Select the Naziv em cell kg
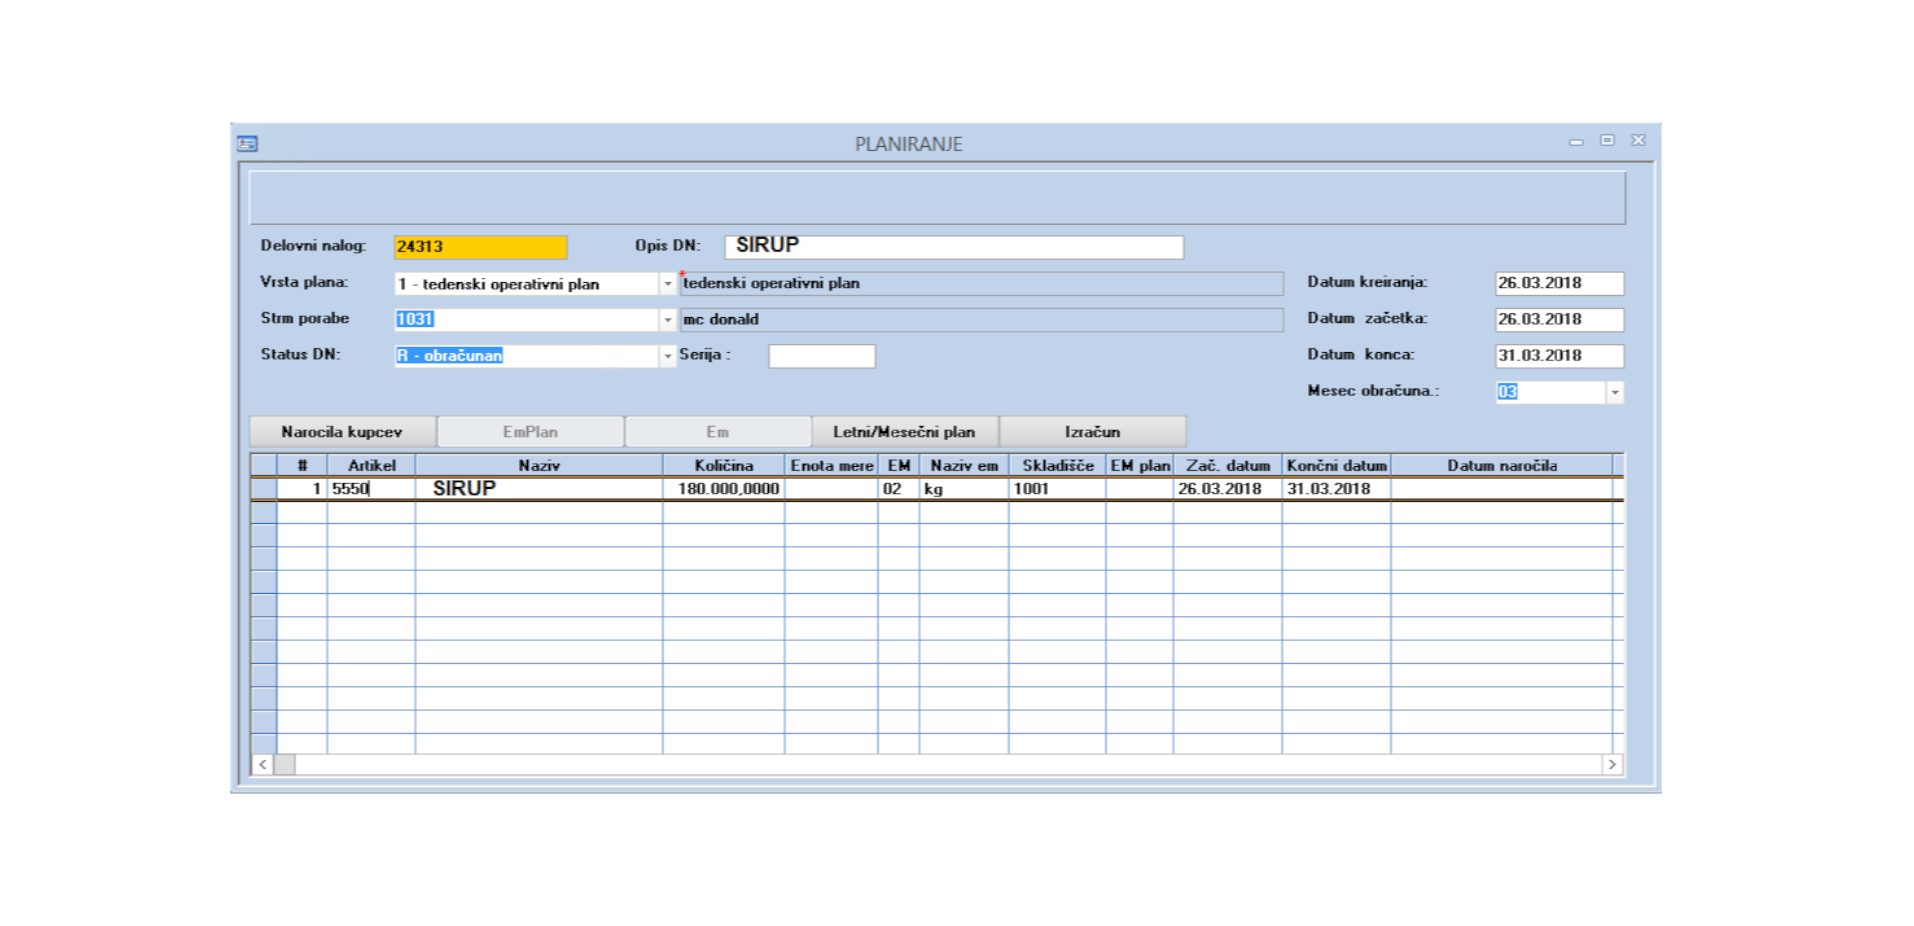 click(x=964, y=489)
